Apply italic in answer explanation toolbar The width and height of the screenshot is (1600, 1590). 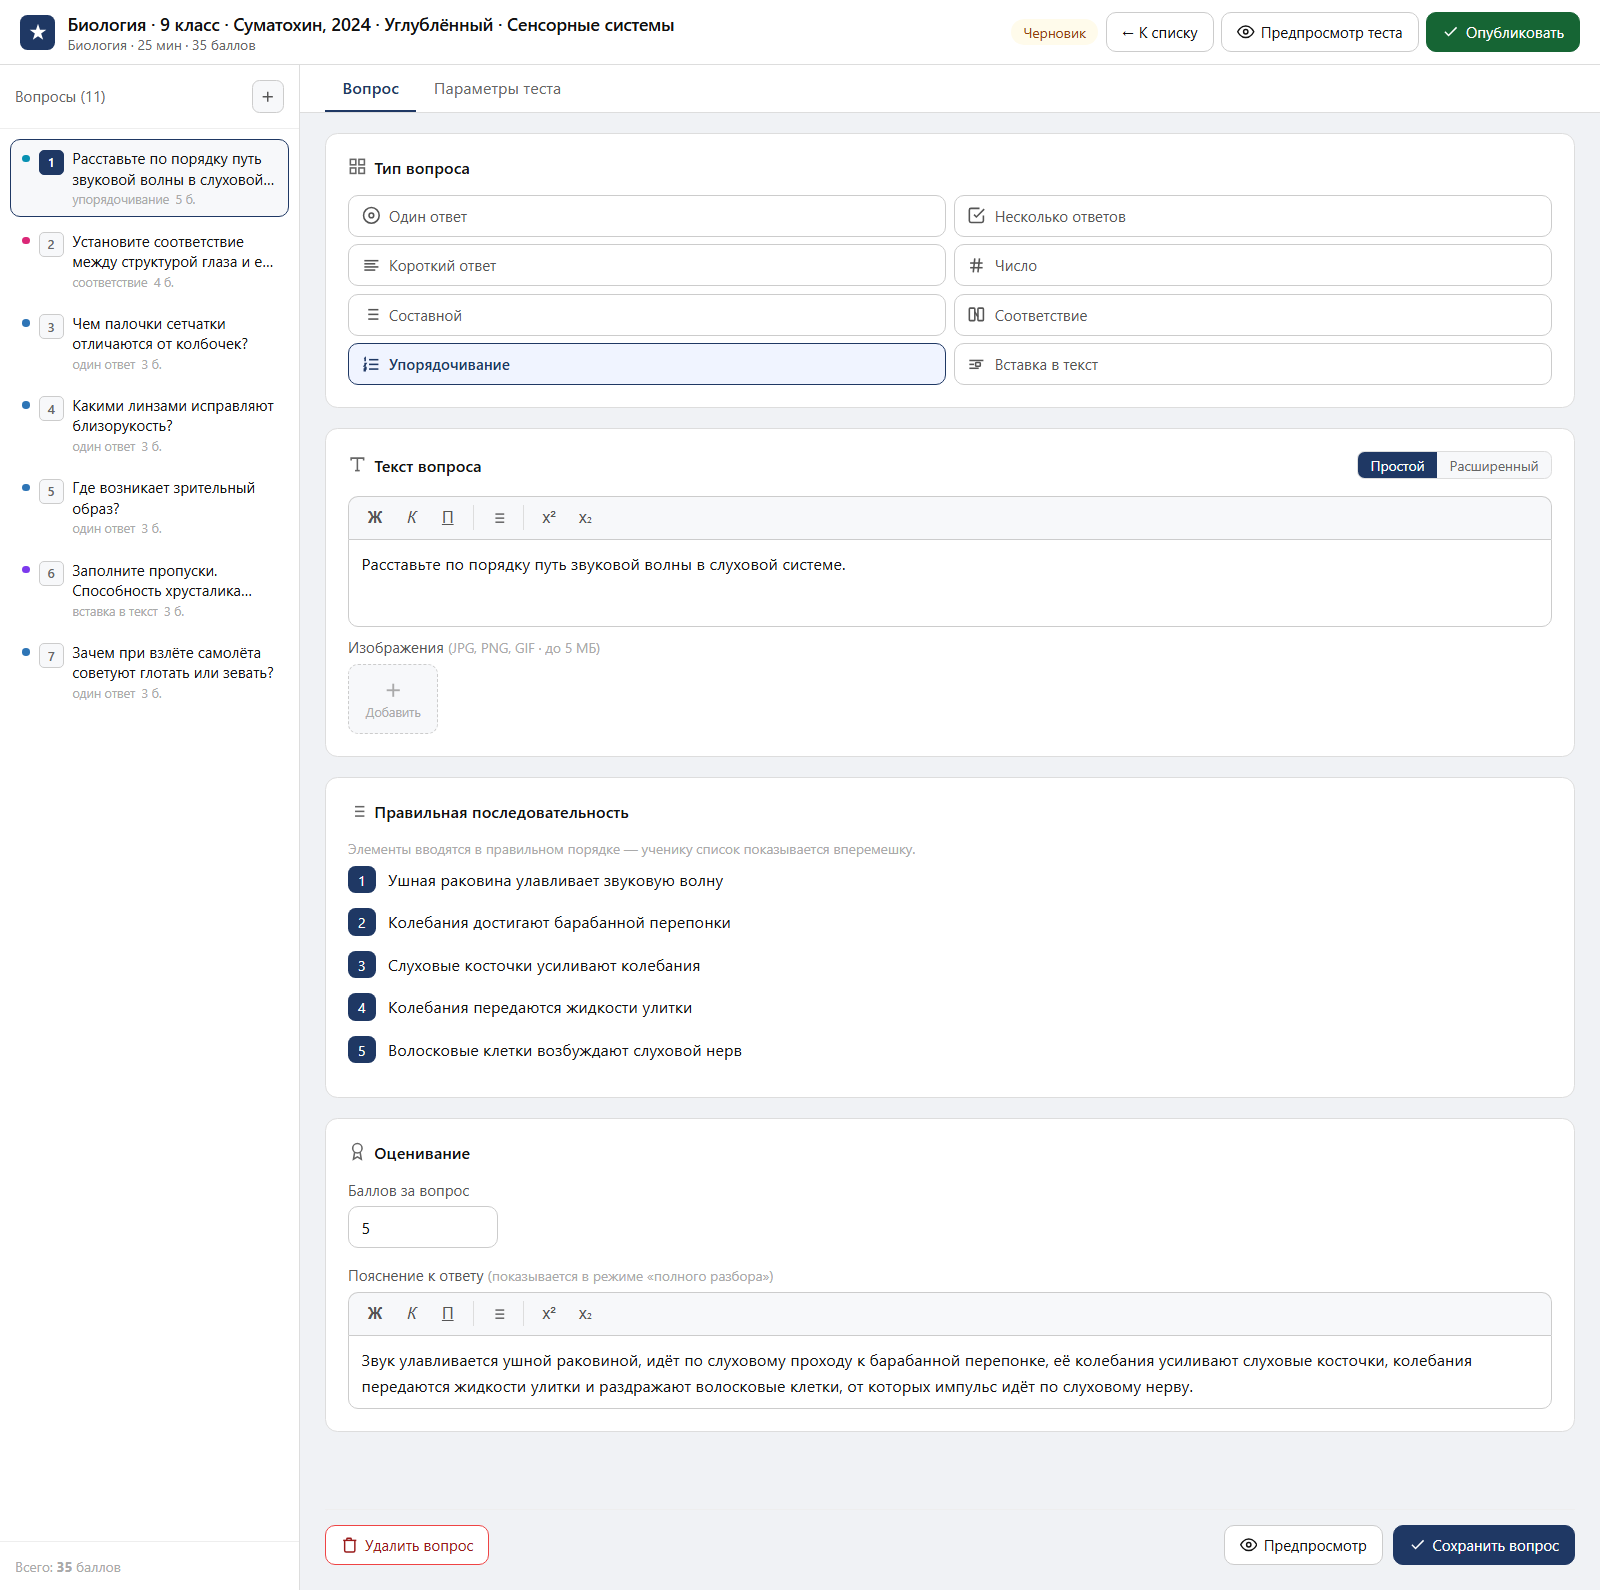coord(412,1314)
